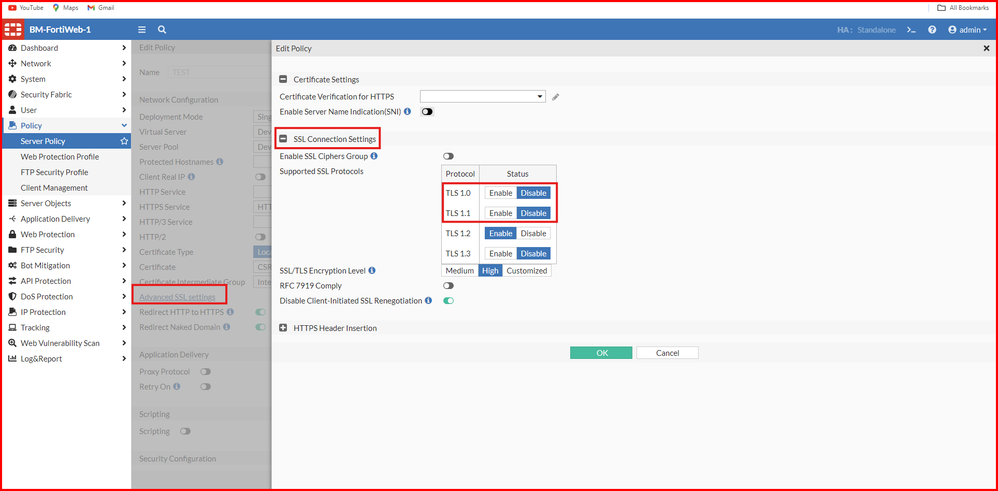Screen dimensions: 998x491
Task: Click the DoS Protection shield icon
Action: point(12,296)
